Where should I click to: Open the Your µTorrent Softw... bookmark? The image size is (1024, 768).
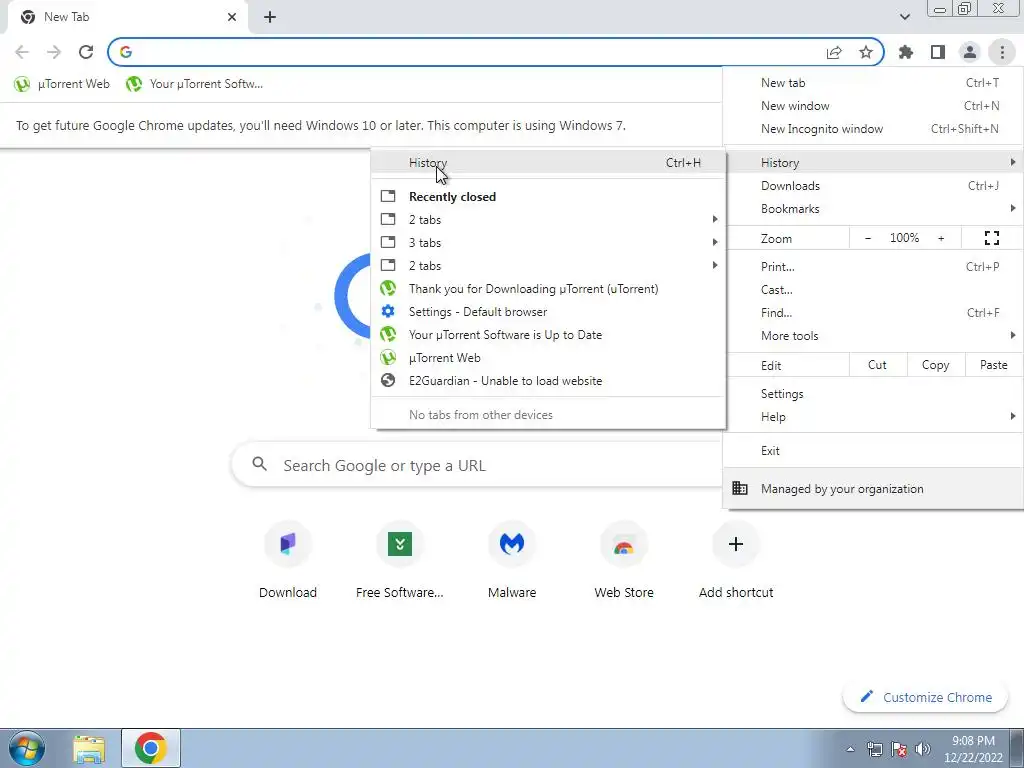tap(195, 84)
